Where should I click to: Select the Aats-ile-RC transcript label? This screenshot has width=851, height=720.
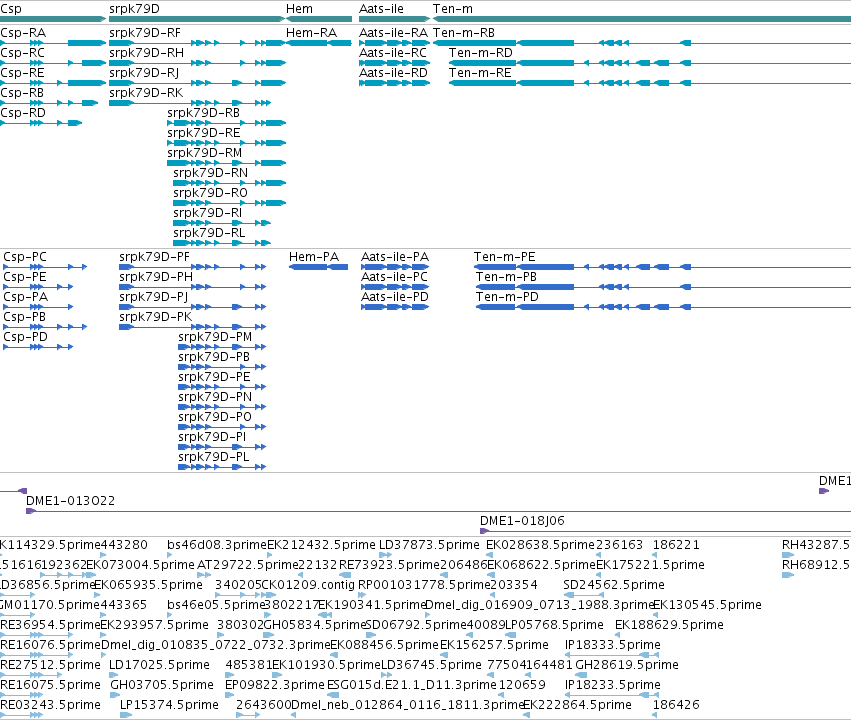point(393,53)
